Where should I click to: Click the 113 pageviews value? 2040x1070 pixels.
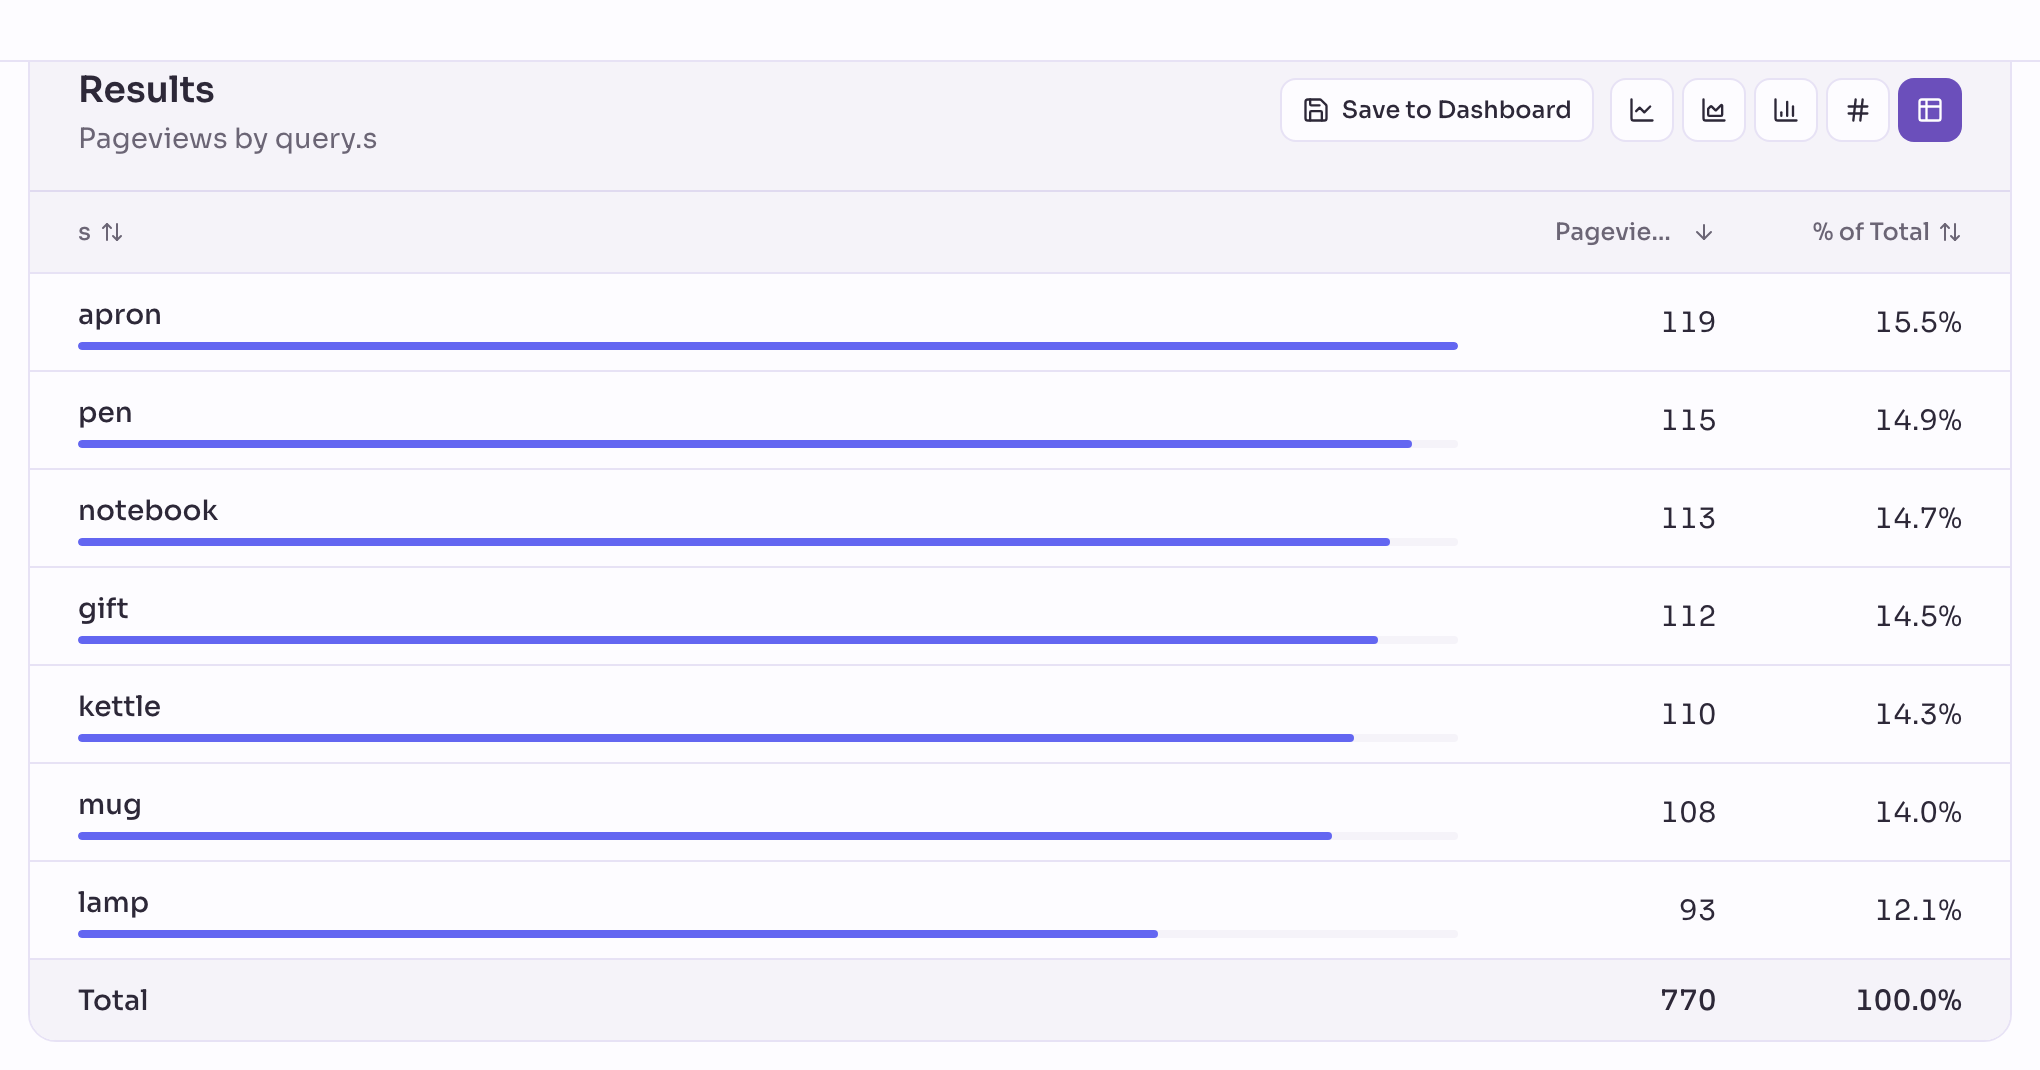click(1688, 518)
